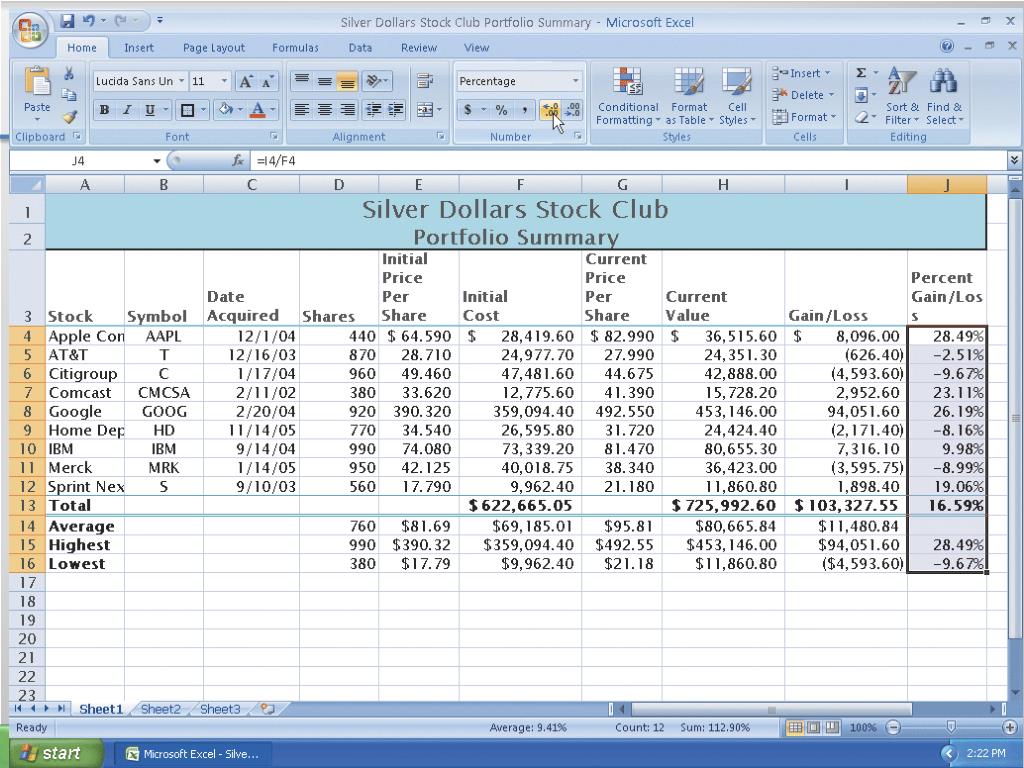Open the Review ribbon tab
The width and height of the screenshot is (1024, 768).
[x=419, y=48]
